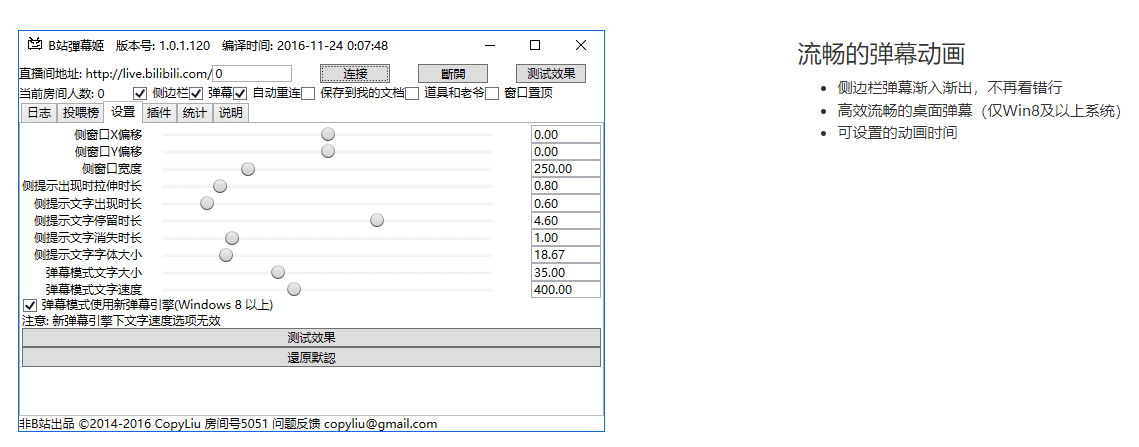1139x447 pixels.
Task: Click the 還原默認 reset button
Action: (x=312, y=358)
